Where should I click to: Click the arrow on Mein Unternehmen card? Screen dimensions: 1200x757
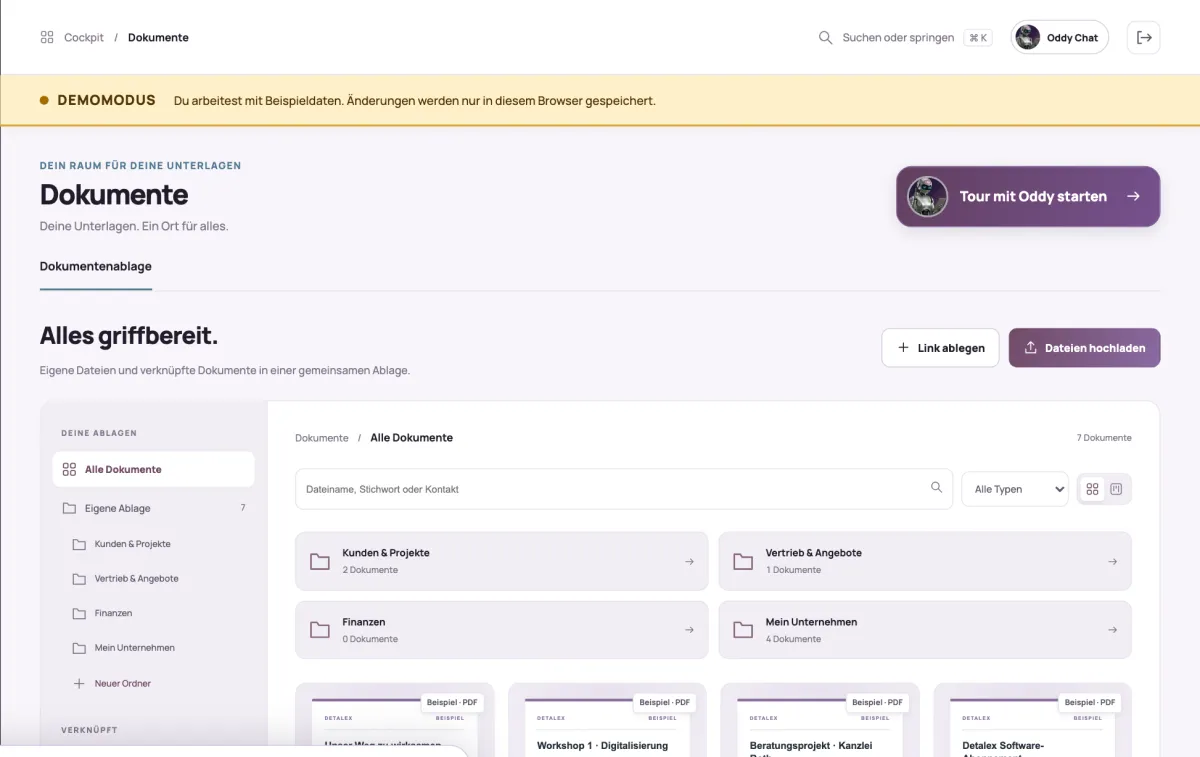coord(1113,630)
